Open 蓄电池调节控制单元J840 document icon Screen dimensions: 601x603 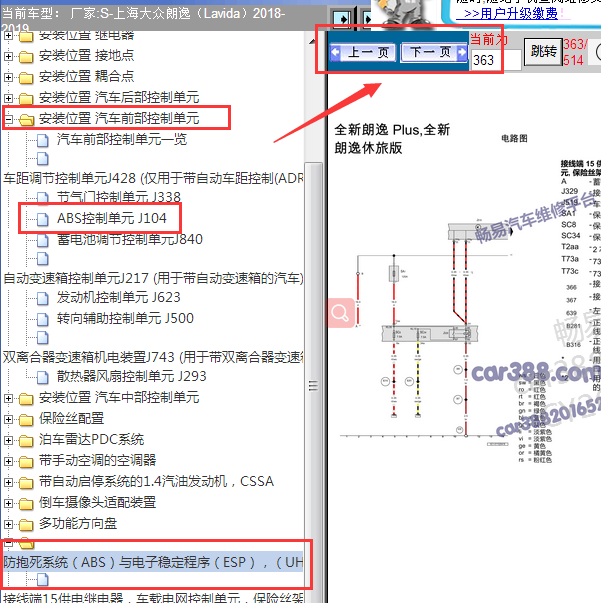pos(43,240)
